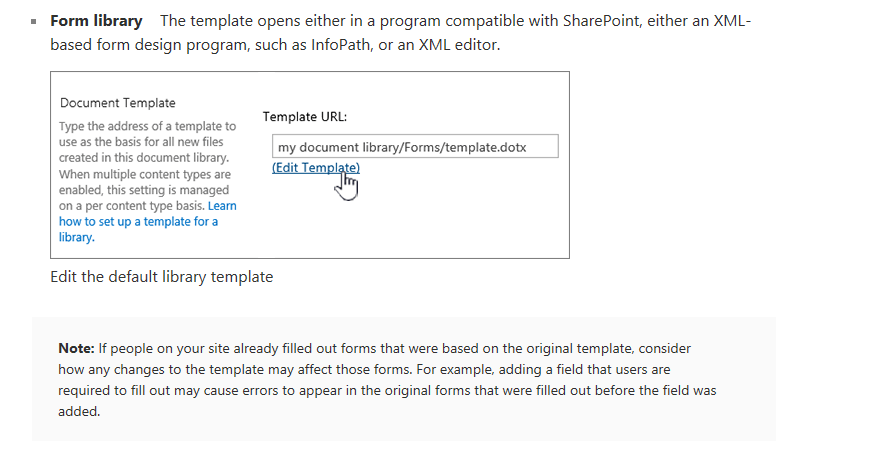Click the Document Template section title

click(x=118, y=103)
